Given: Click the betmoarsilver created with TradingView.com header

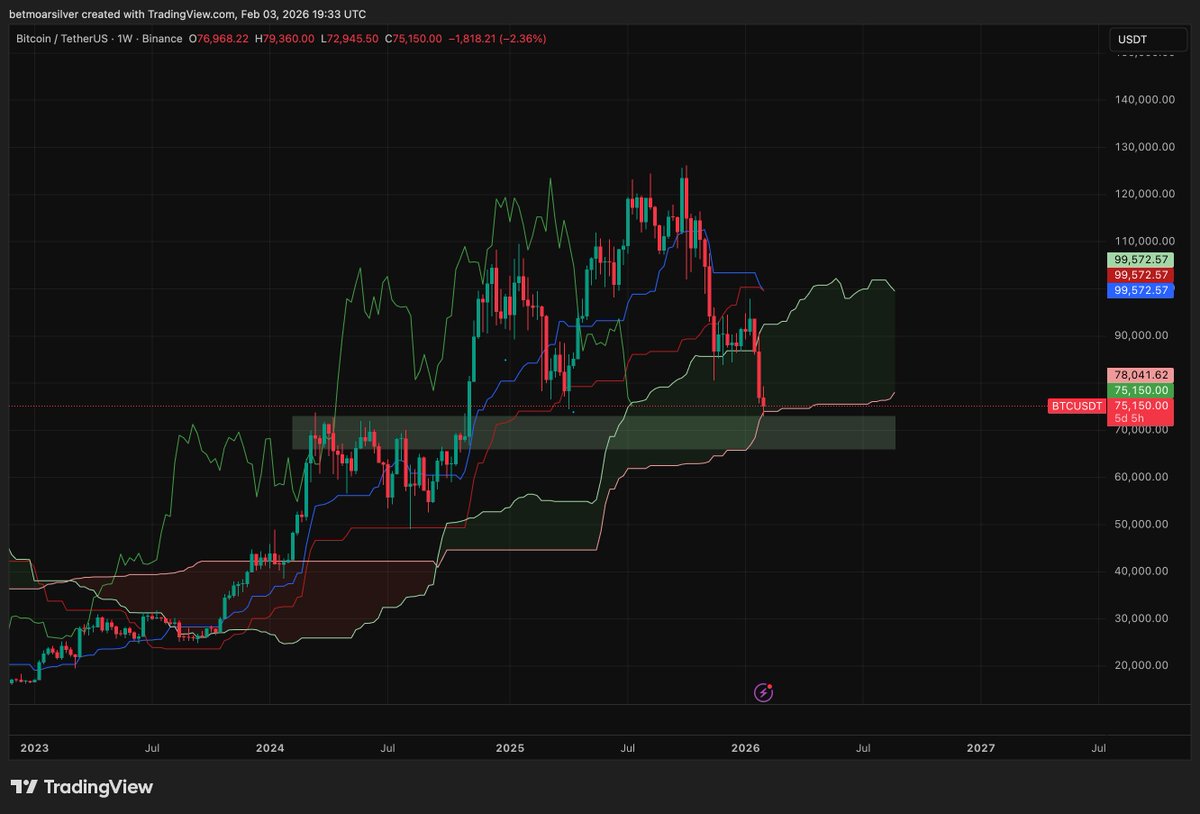Looking at the screenshot, I should [x=188, y=15].
